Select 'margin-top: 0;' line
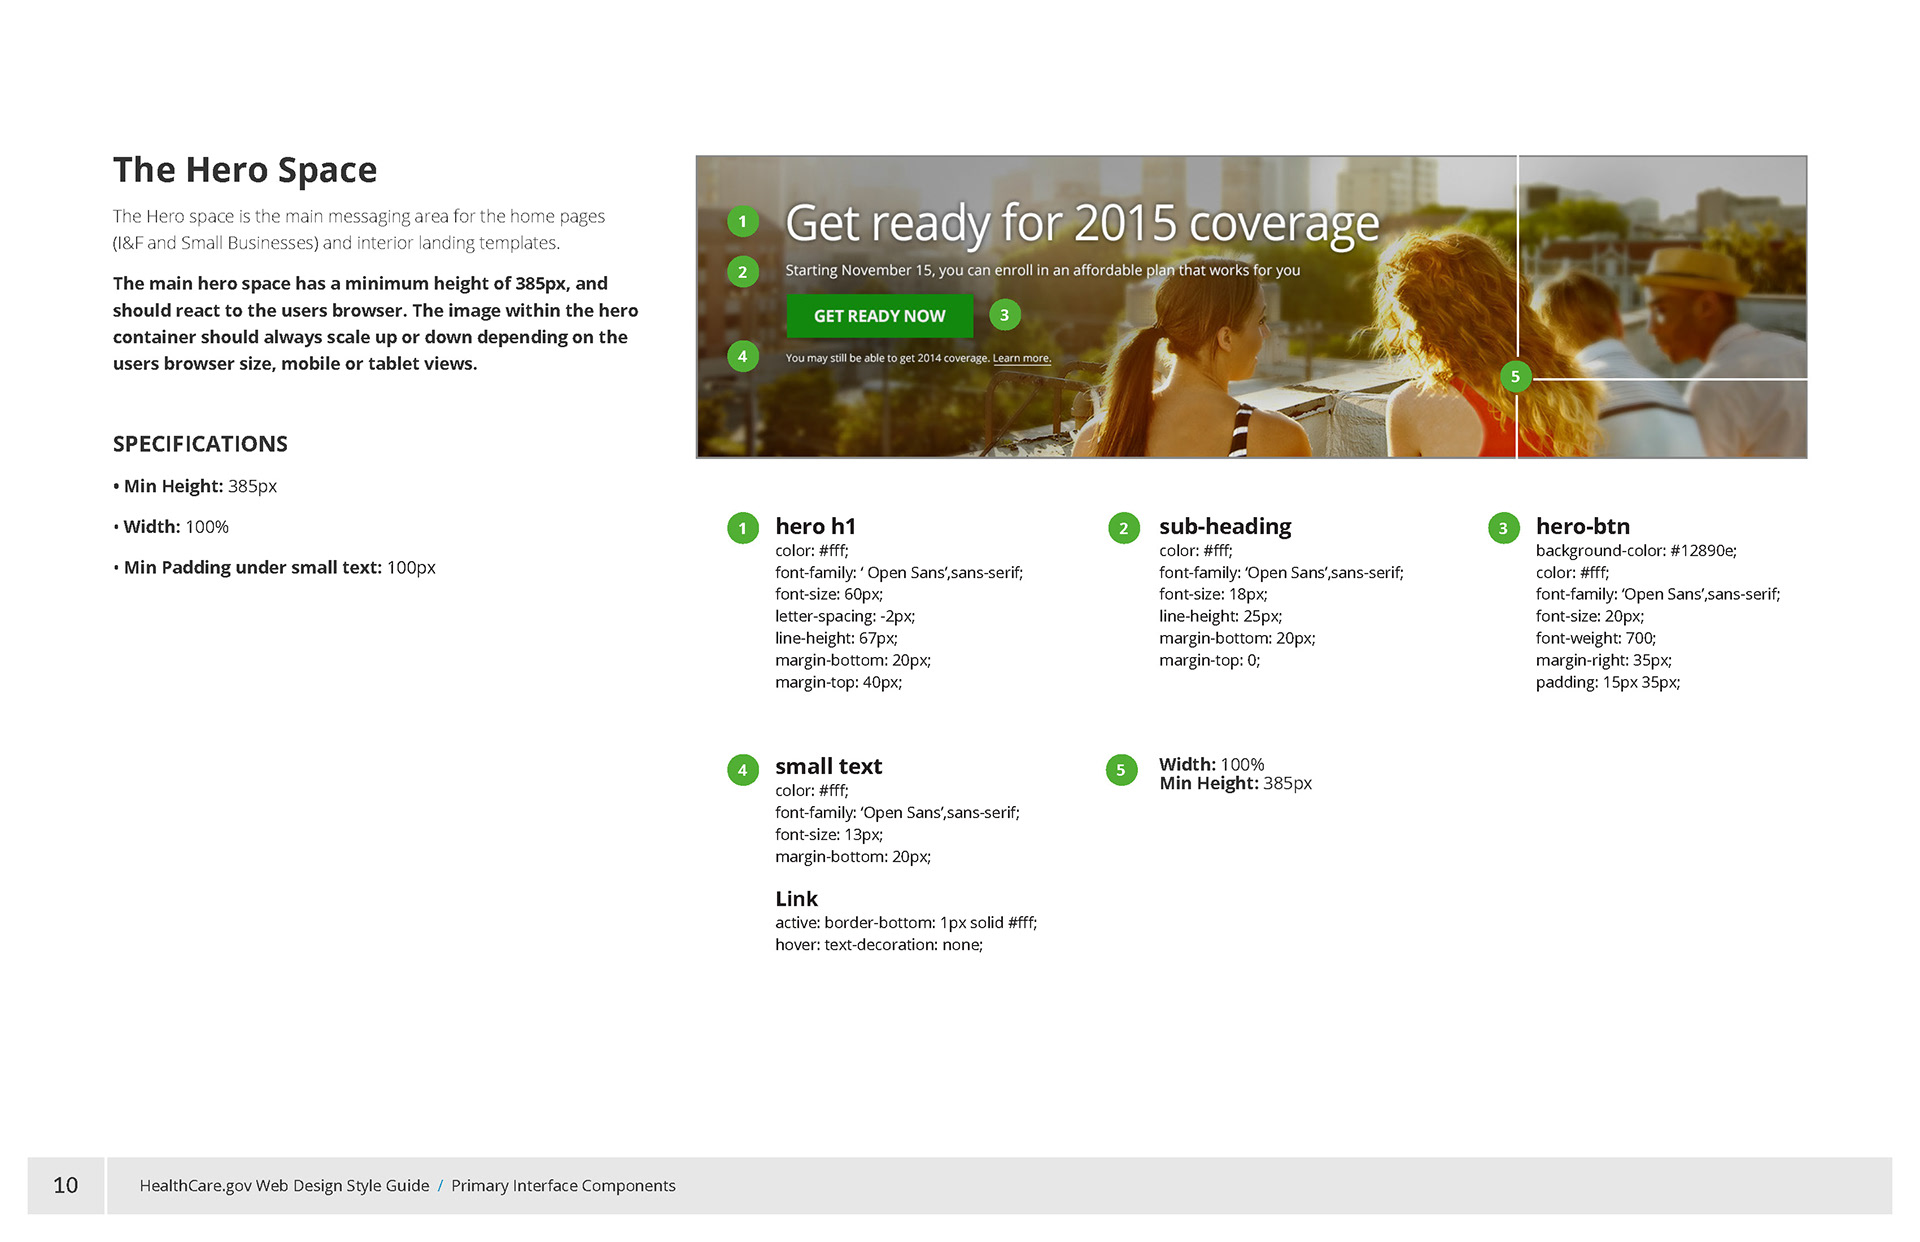 pos(1209,660)
